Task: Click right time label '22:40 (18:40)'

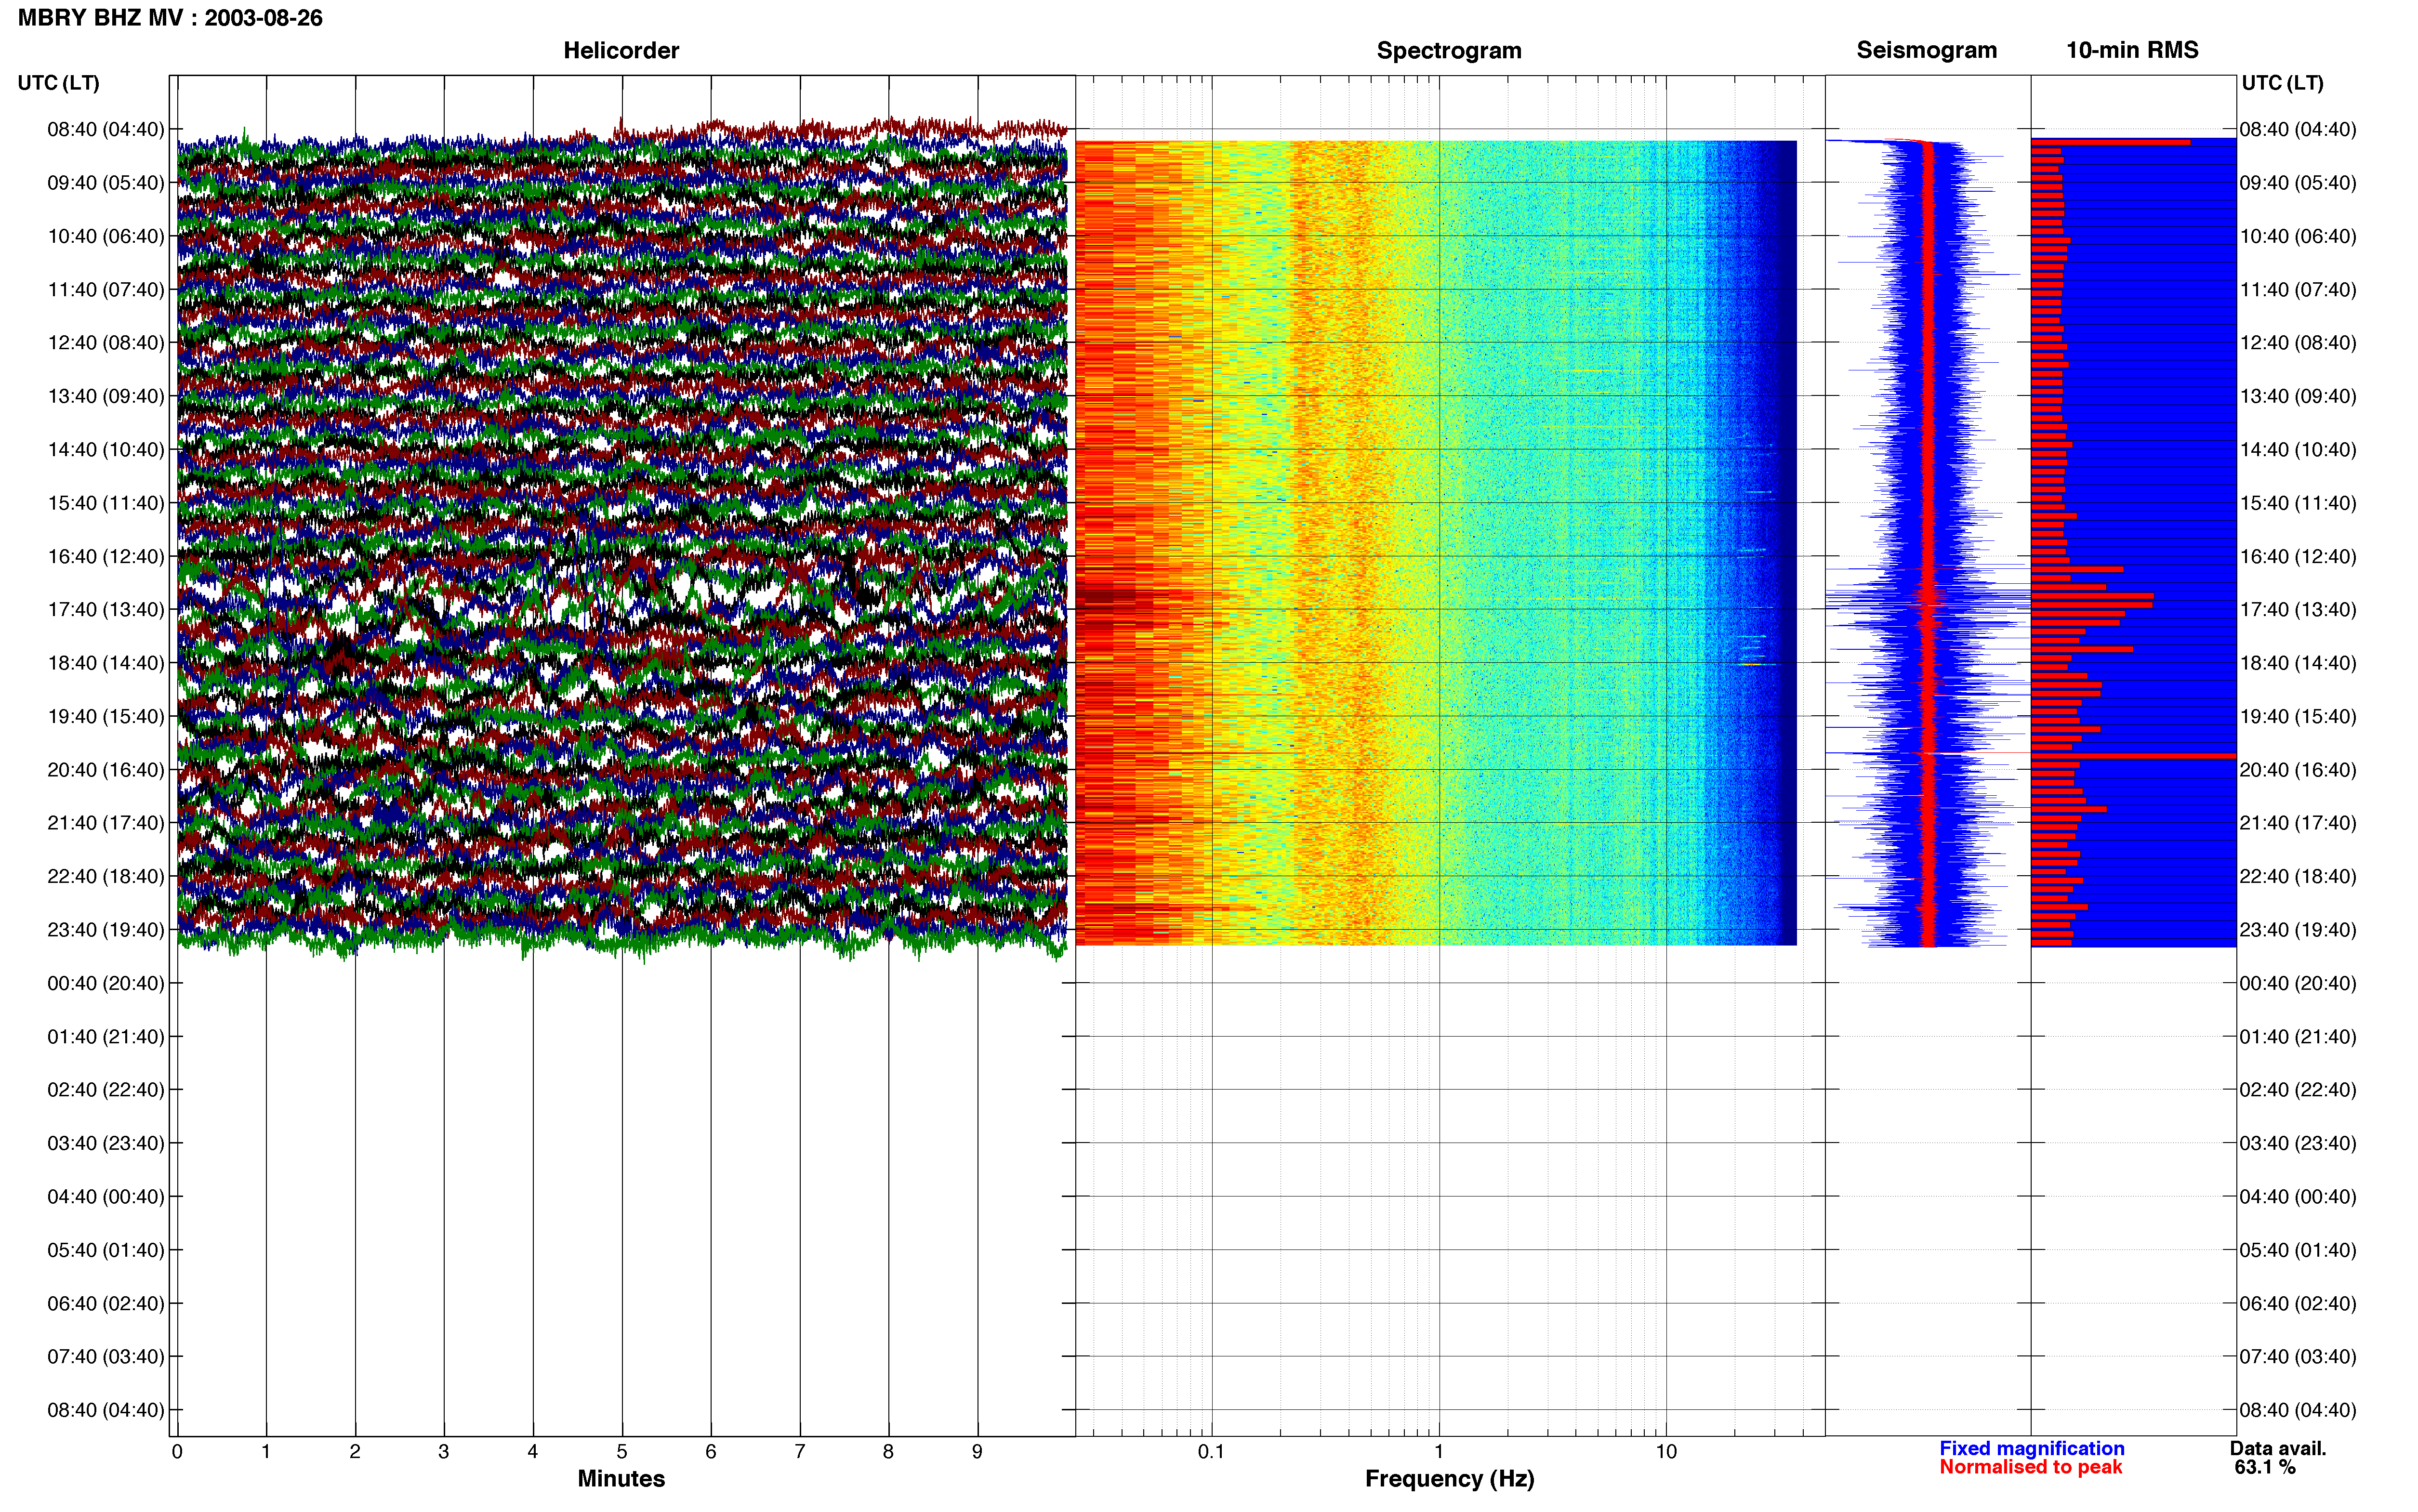Action: (2297, 876)
